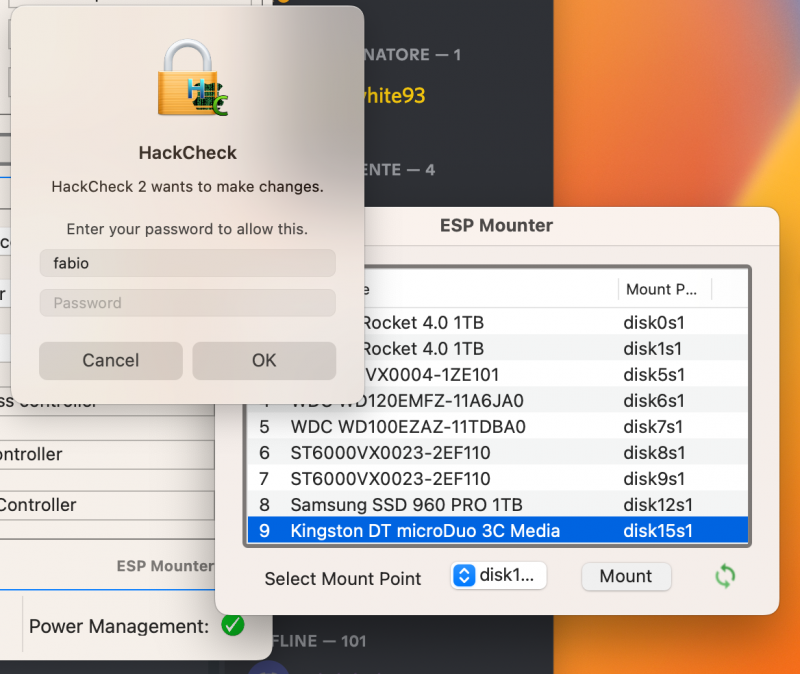Click the username field containing fabio
Image resolution: width=800 pixels, height=674 pixels.
pos(187,263)
